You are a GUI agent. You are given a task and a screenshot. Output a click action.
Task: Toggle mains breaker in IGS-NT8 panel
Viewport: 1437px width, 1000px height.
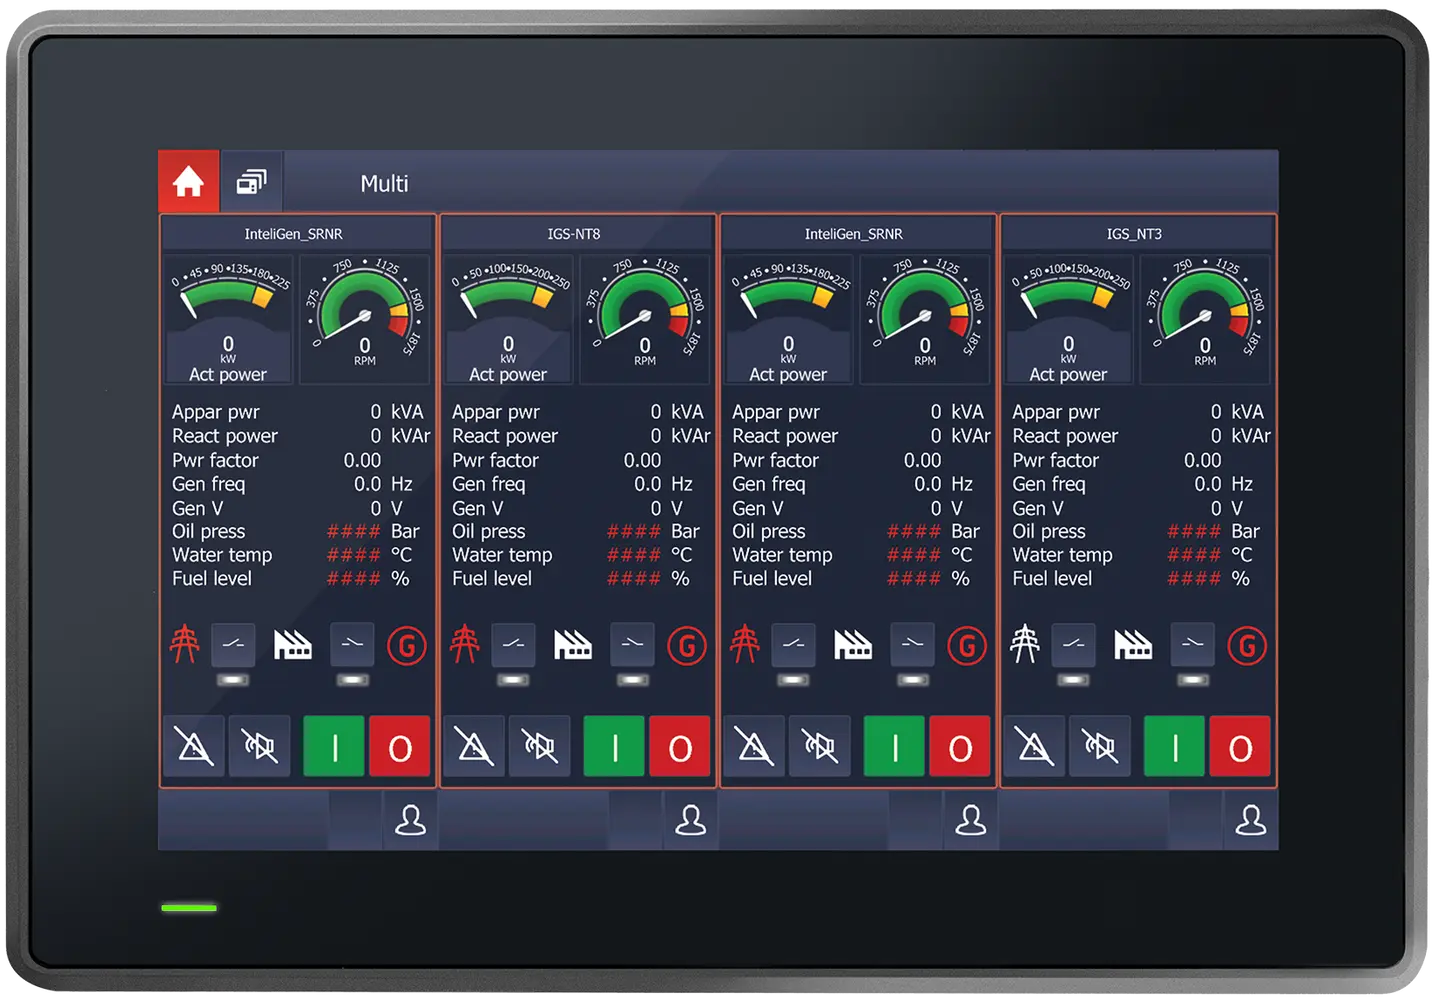pos(513,644)
